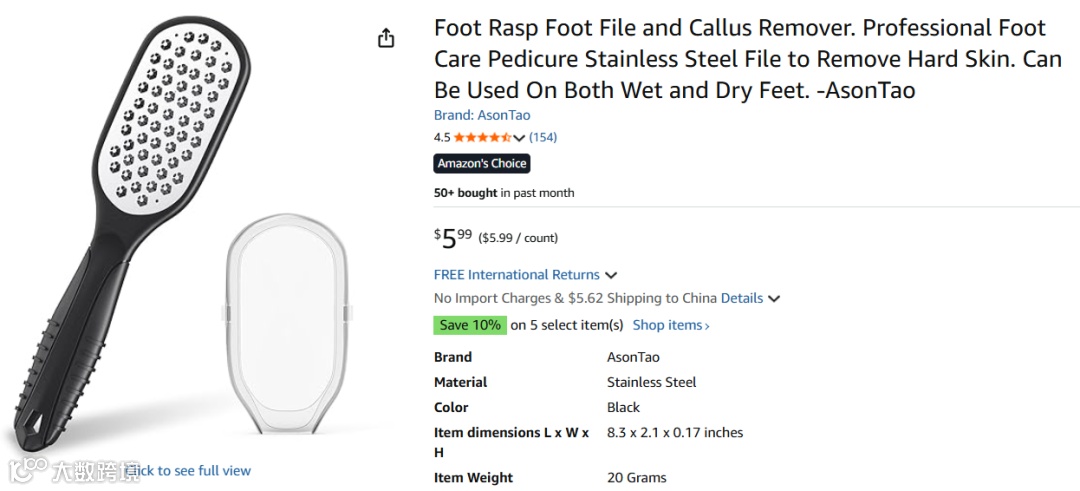This screenshot has height=491, width=1080.
Task: Click the 4.5 rating number
Action: (442, 137)
